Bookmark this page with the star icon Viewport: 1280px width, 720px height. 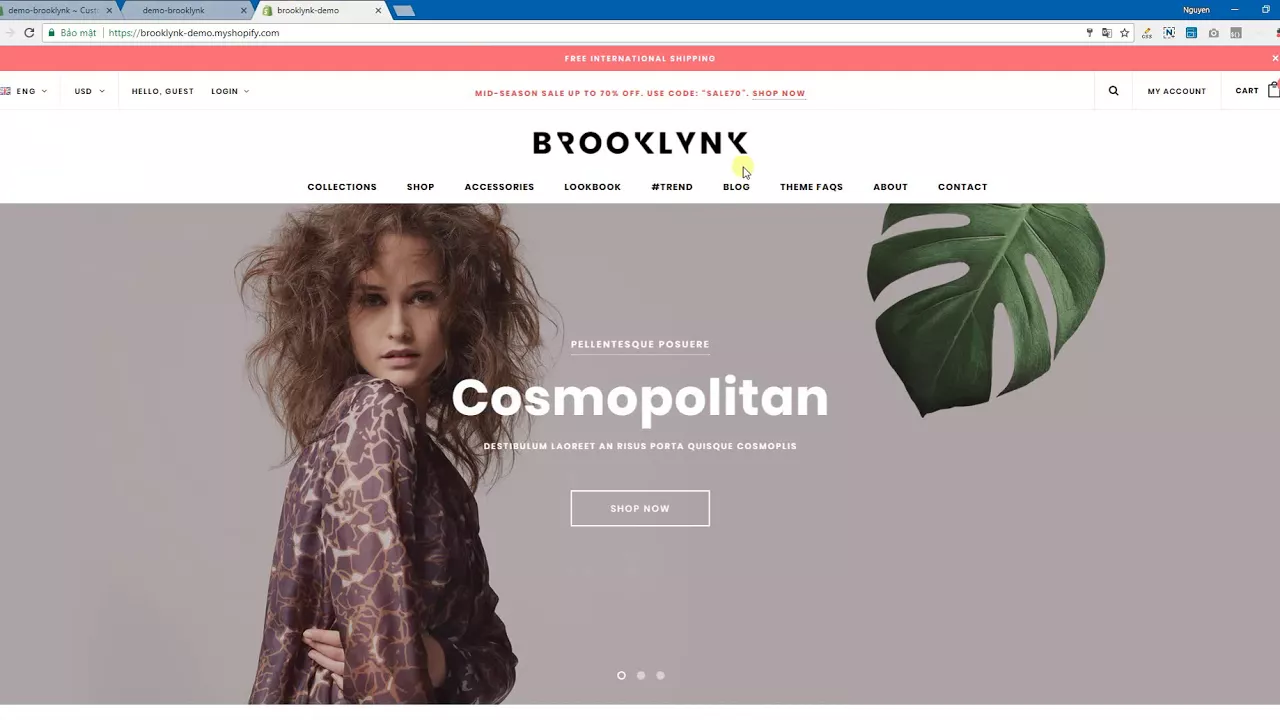pos(1124,33)
